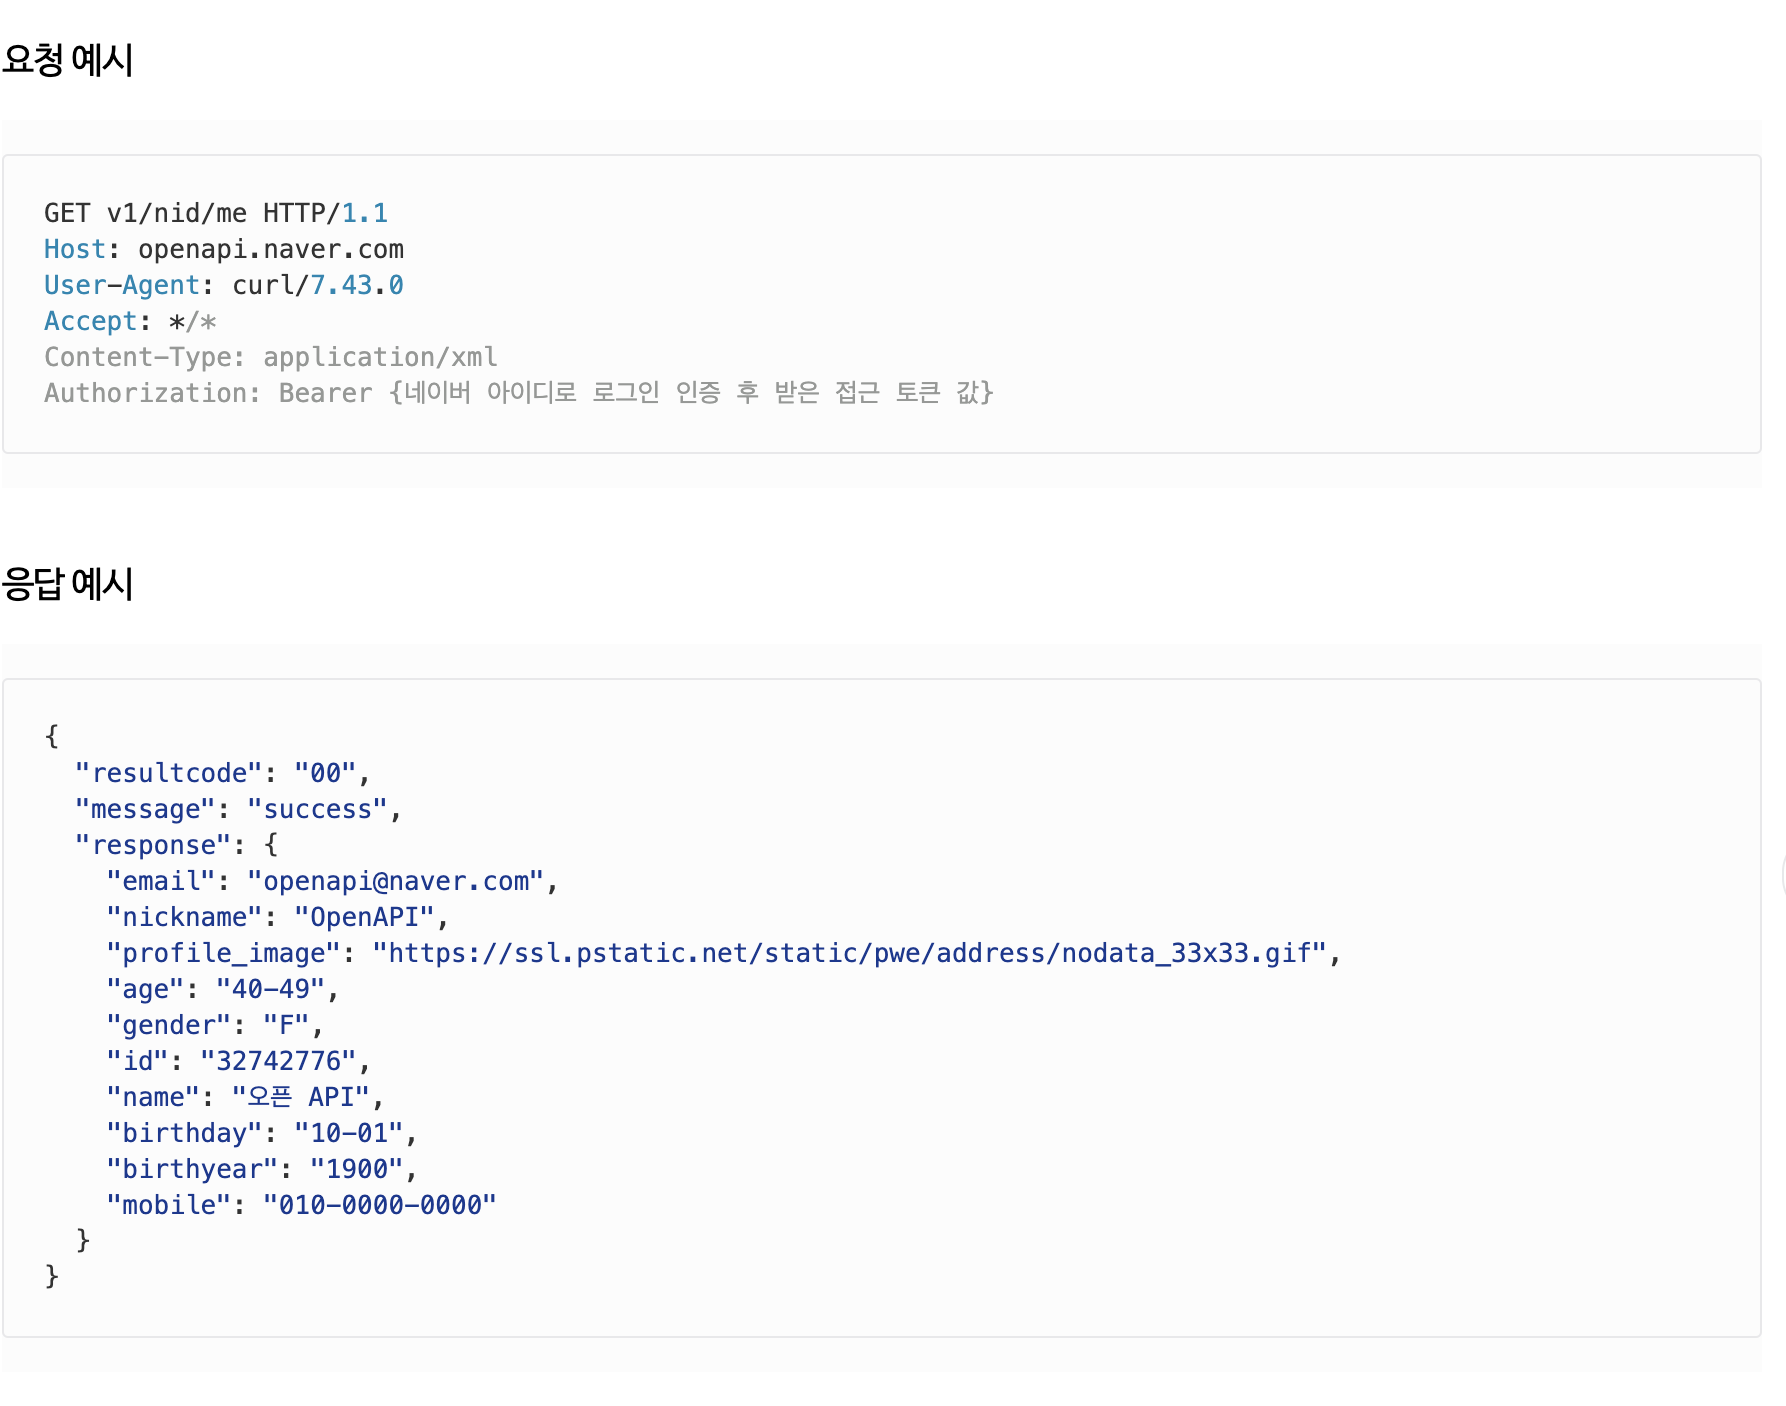Click the '"birthday": "10-01"' line
Screen dimensions: 1786x1406
(x=262, y=1133)
